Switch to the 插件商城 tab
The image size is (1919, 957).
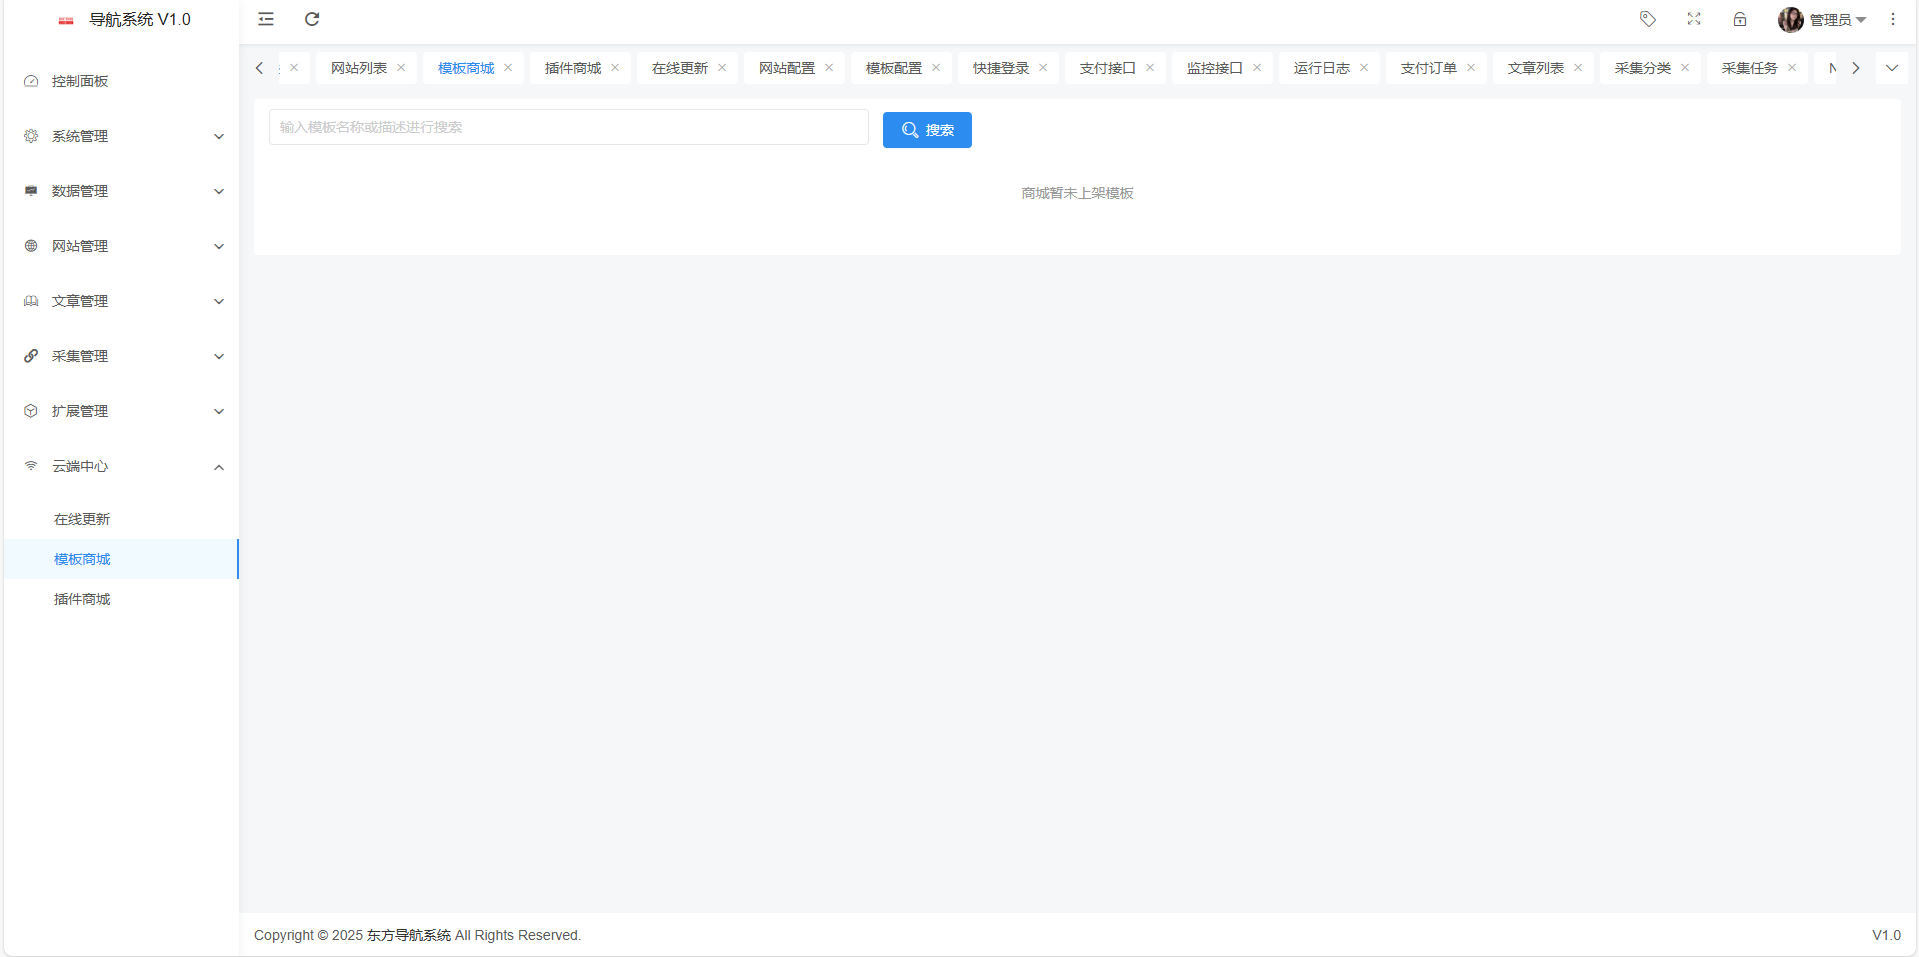[572, 67]
